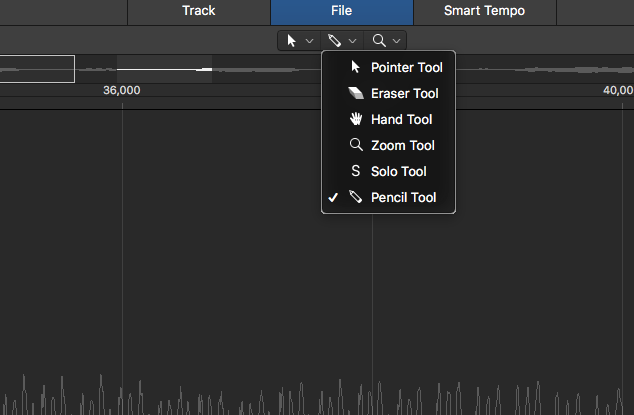The width and height of the screenshot is (634, 415).
Task: Choose the Eraser Tool
Action: tap(404, 94)
